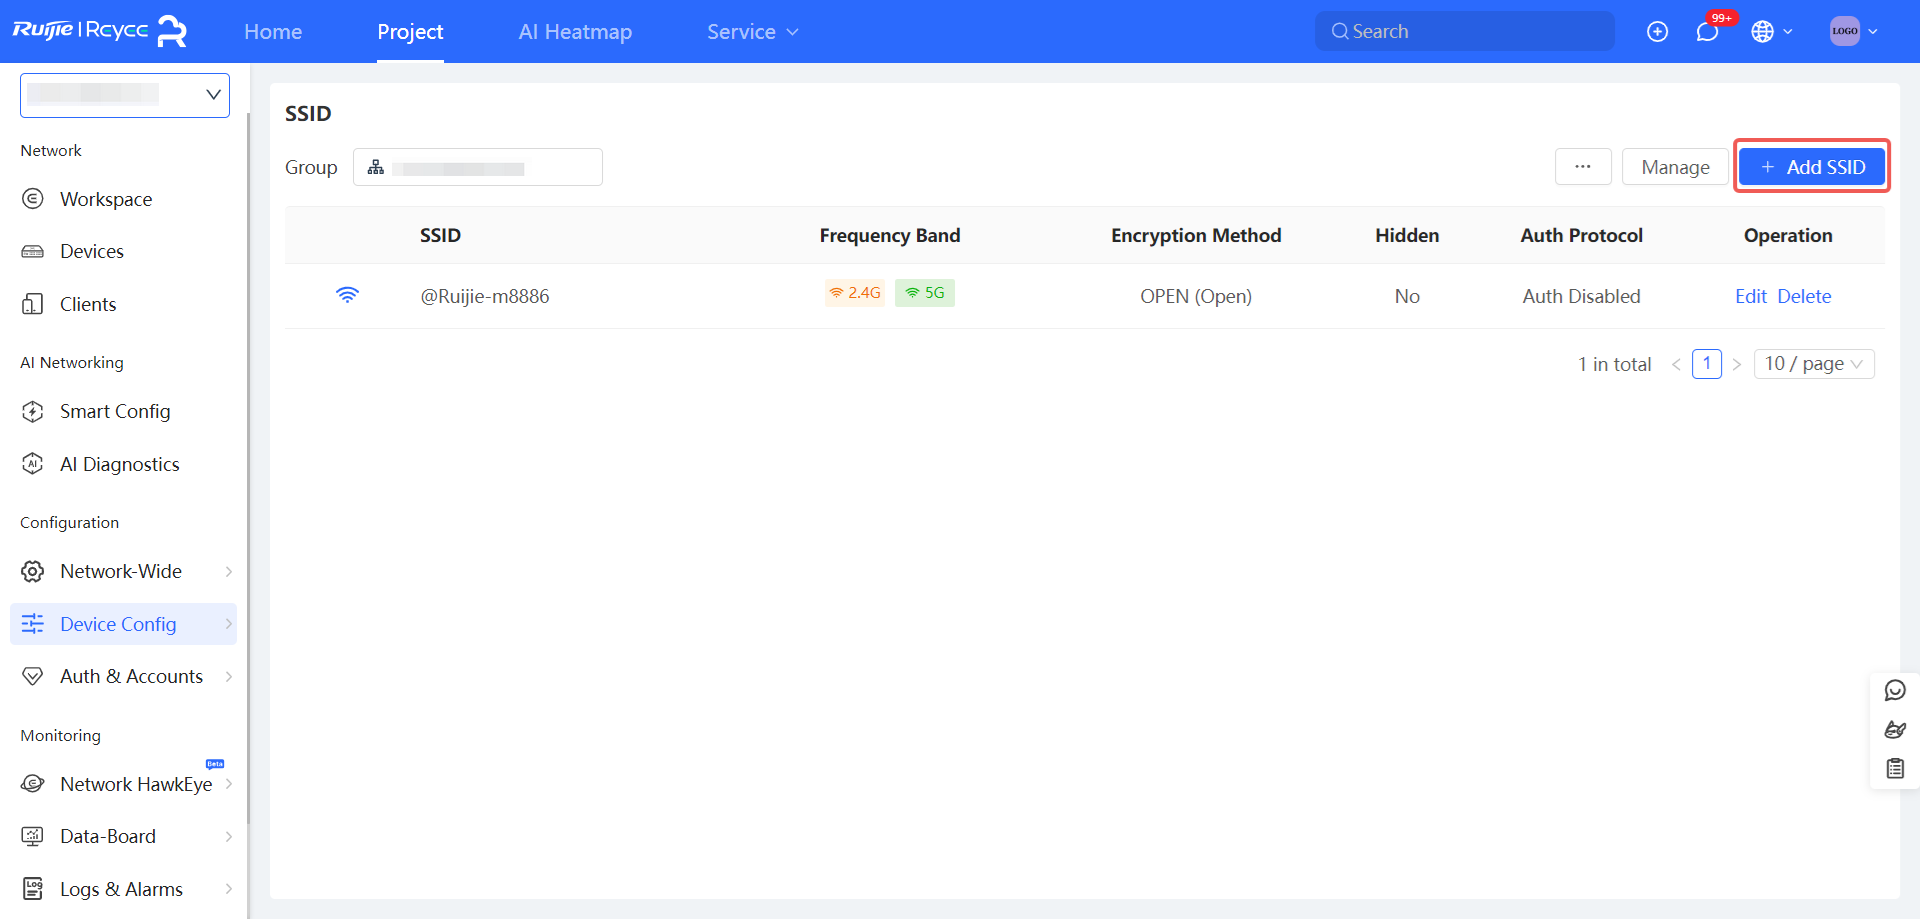Open the floating chat support icon
Screen dimensions: 1920x919
1894,691
